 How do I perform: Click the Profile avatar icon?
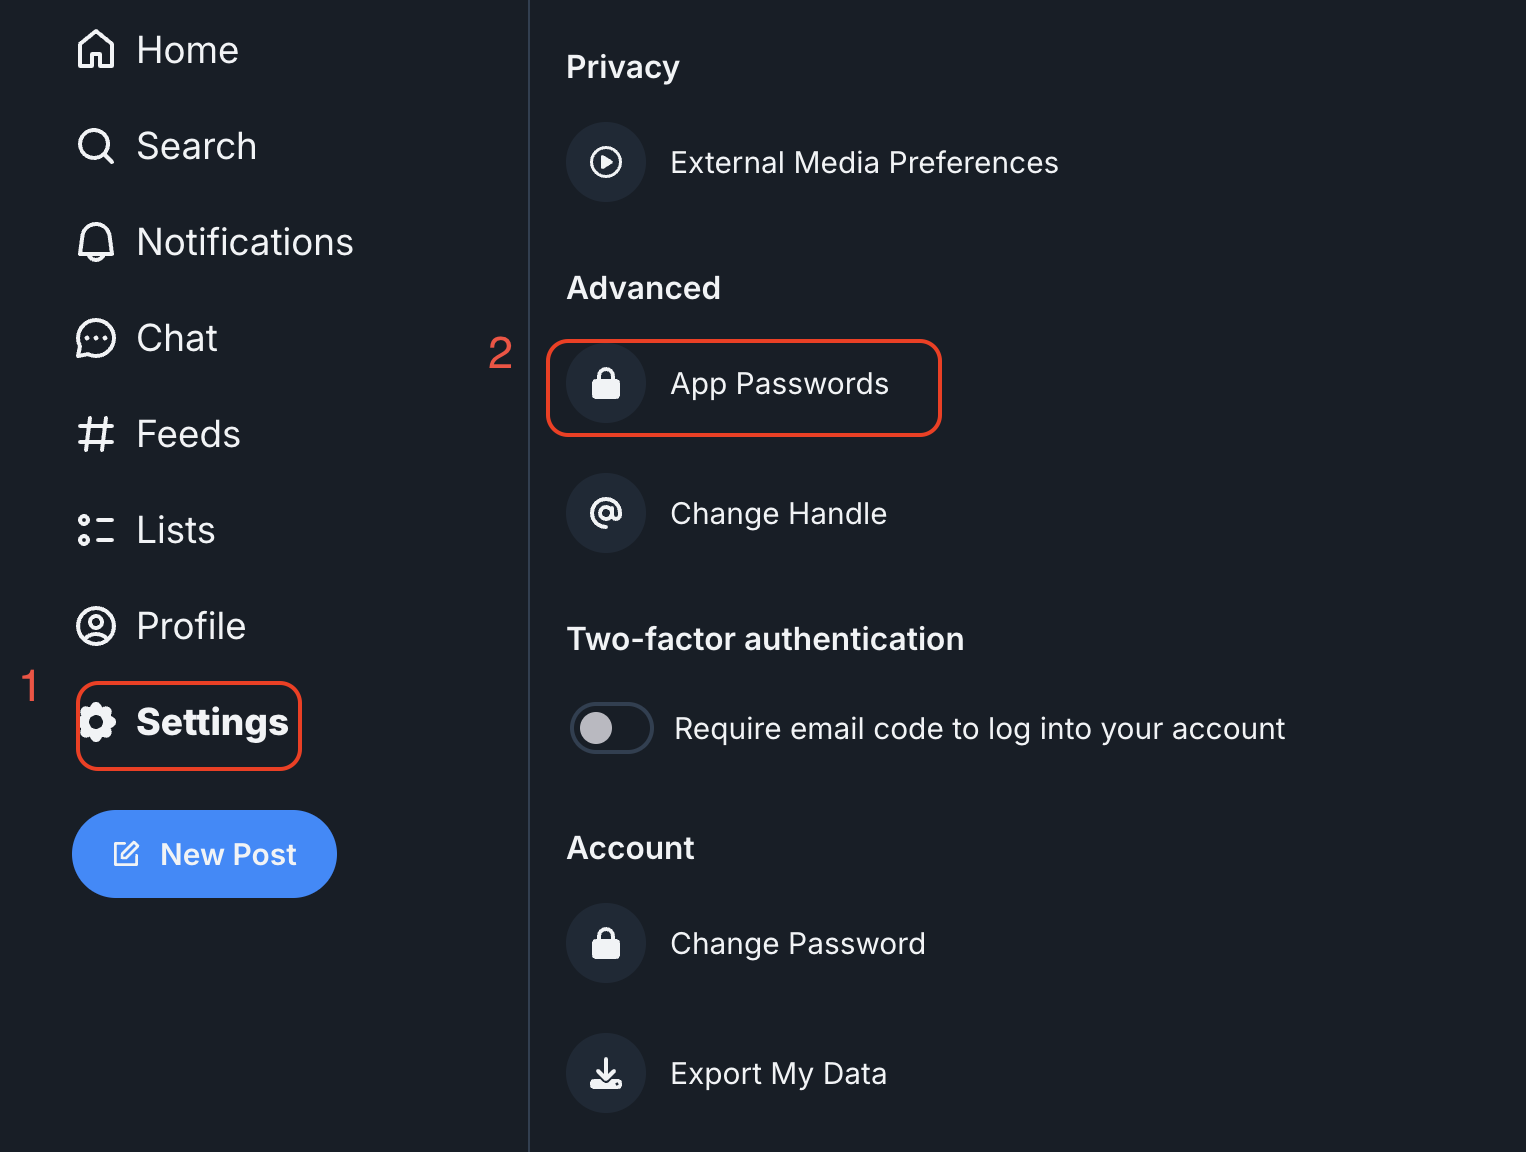coord(96,626)
